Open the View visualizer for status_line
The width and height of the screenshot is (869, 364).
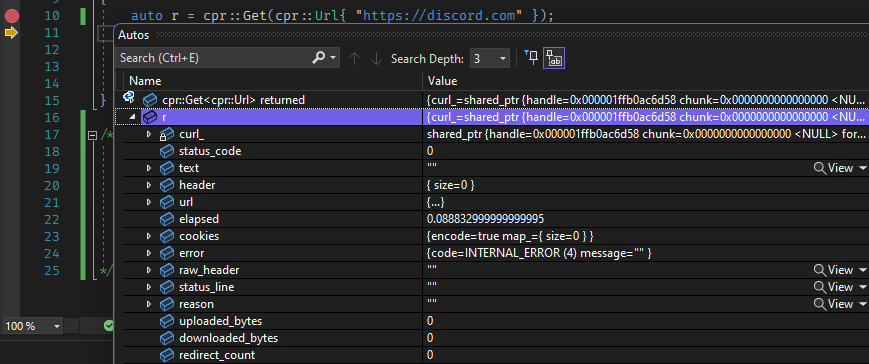834,287
